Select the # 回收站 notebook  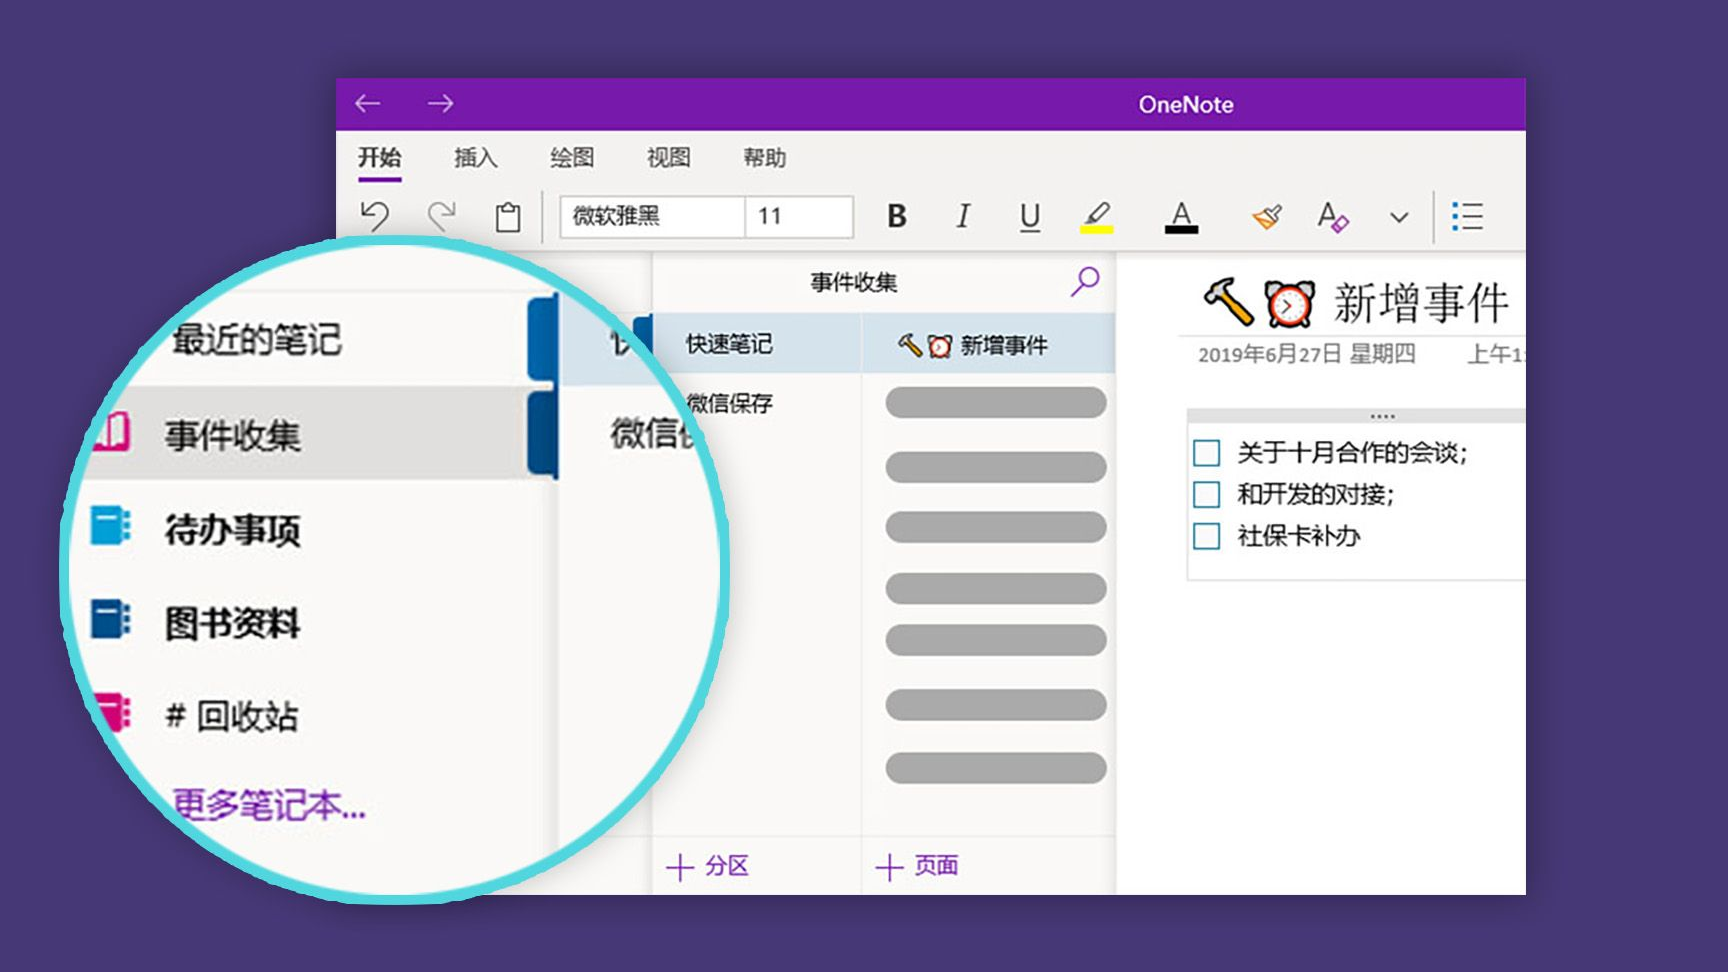pyautogui.click(x=232, y=716)
